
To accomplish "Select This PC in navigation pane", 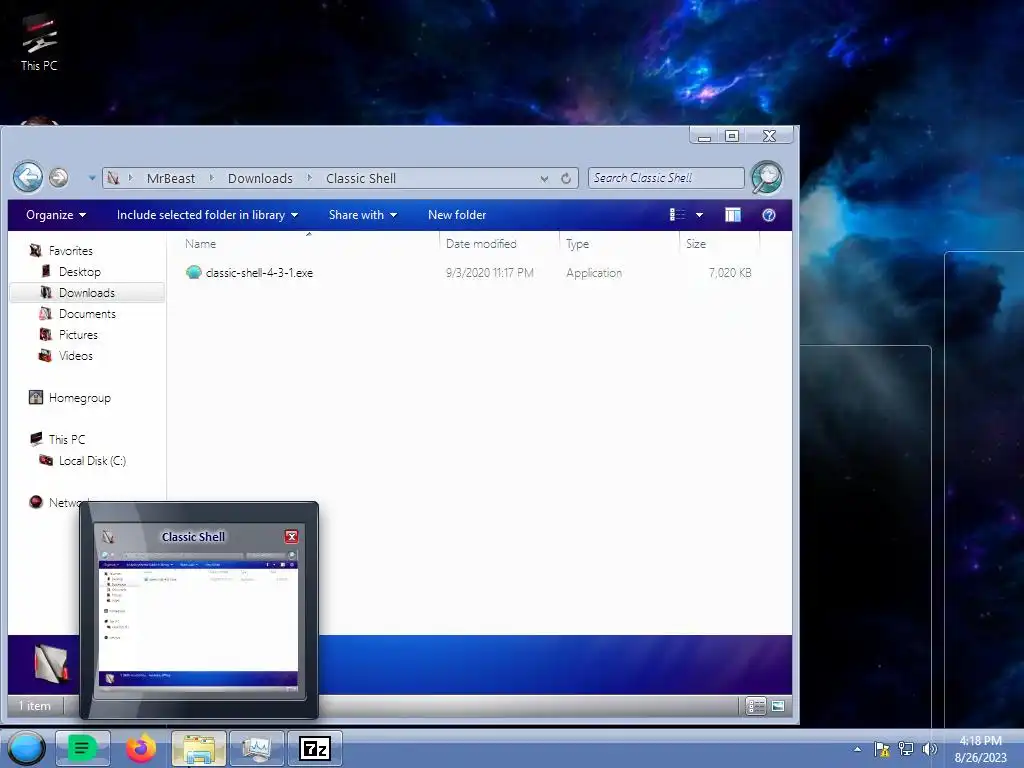I will tap(67, 440).
